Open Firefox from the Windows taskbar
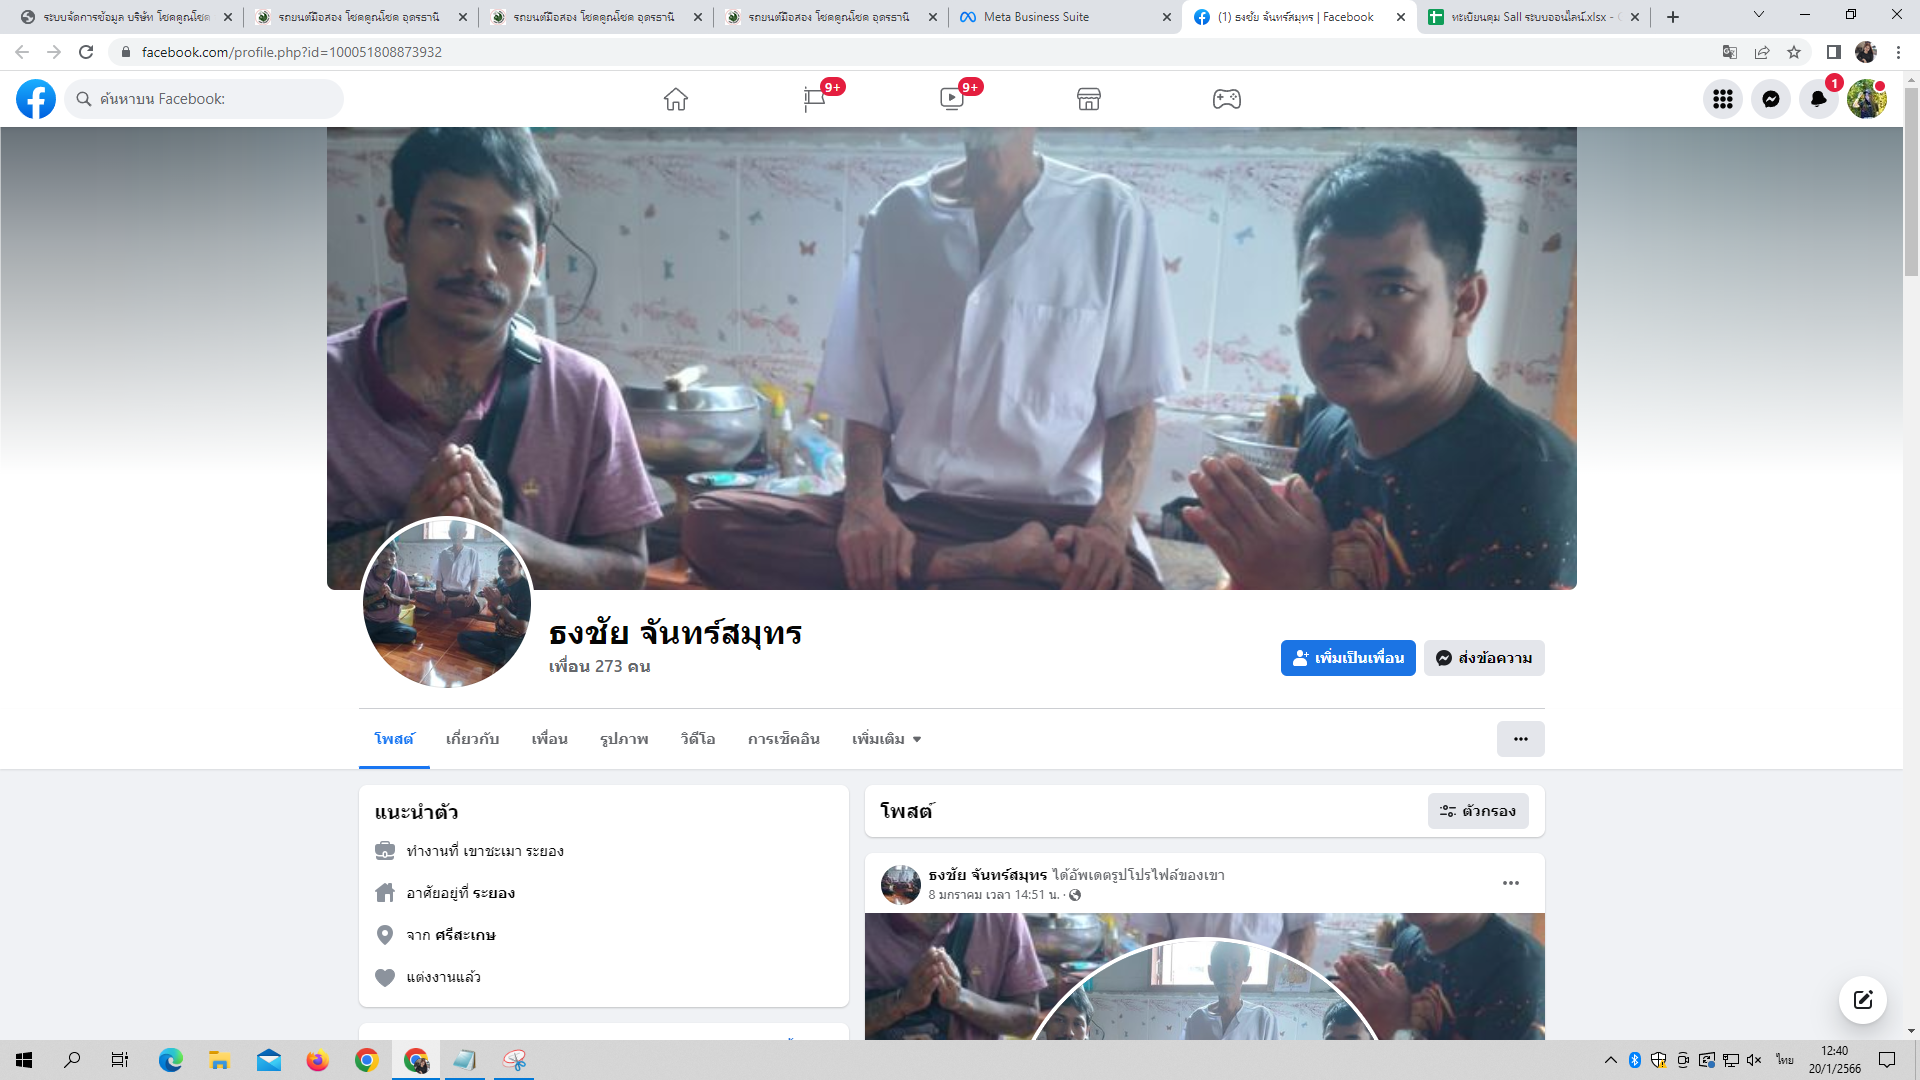 pyautogui.click(x=317, y=1060)
